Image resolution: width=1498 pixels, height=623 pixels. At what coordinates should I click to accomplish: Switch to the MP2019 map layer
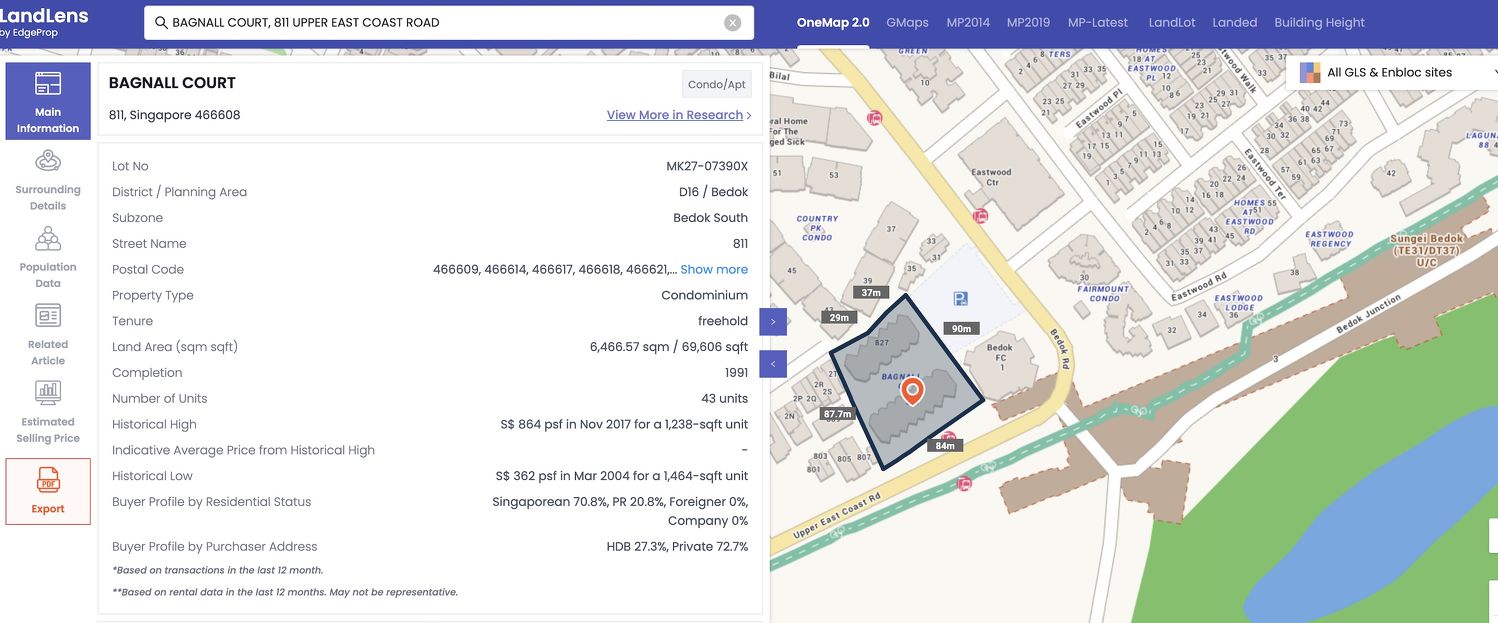pos(1028,23)
